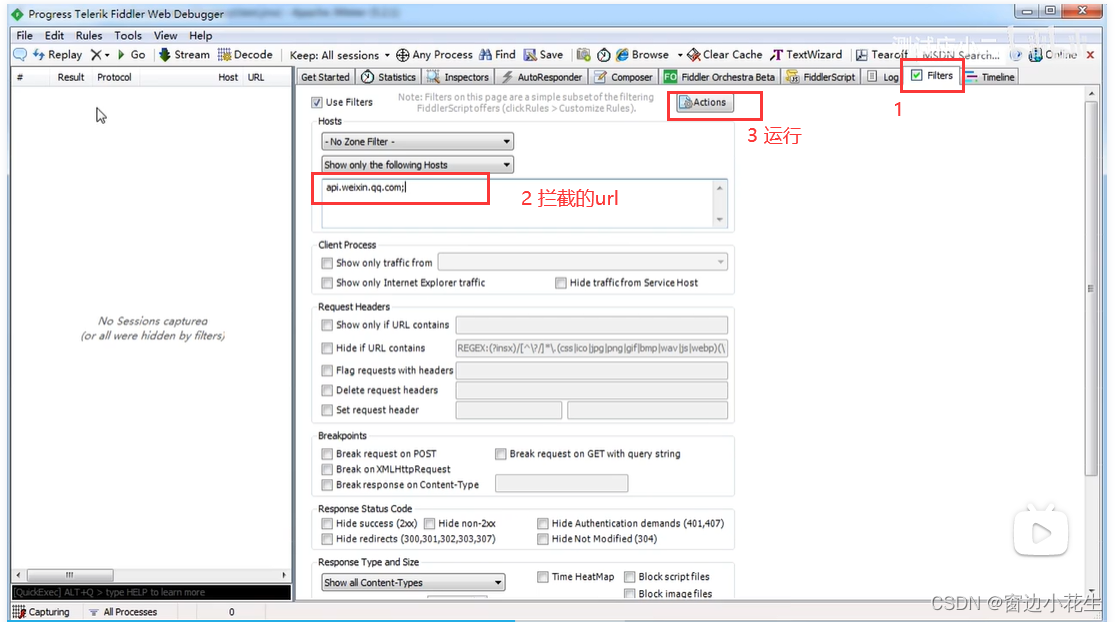The height and width of the screenshot is (622, 1118).
Task: Click the QuickExec command box
Action: pyautogui.click(x=151, y=593)
